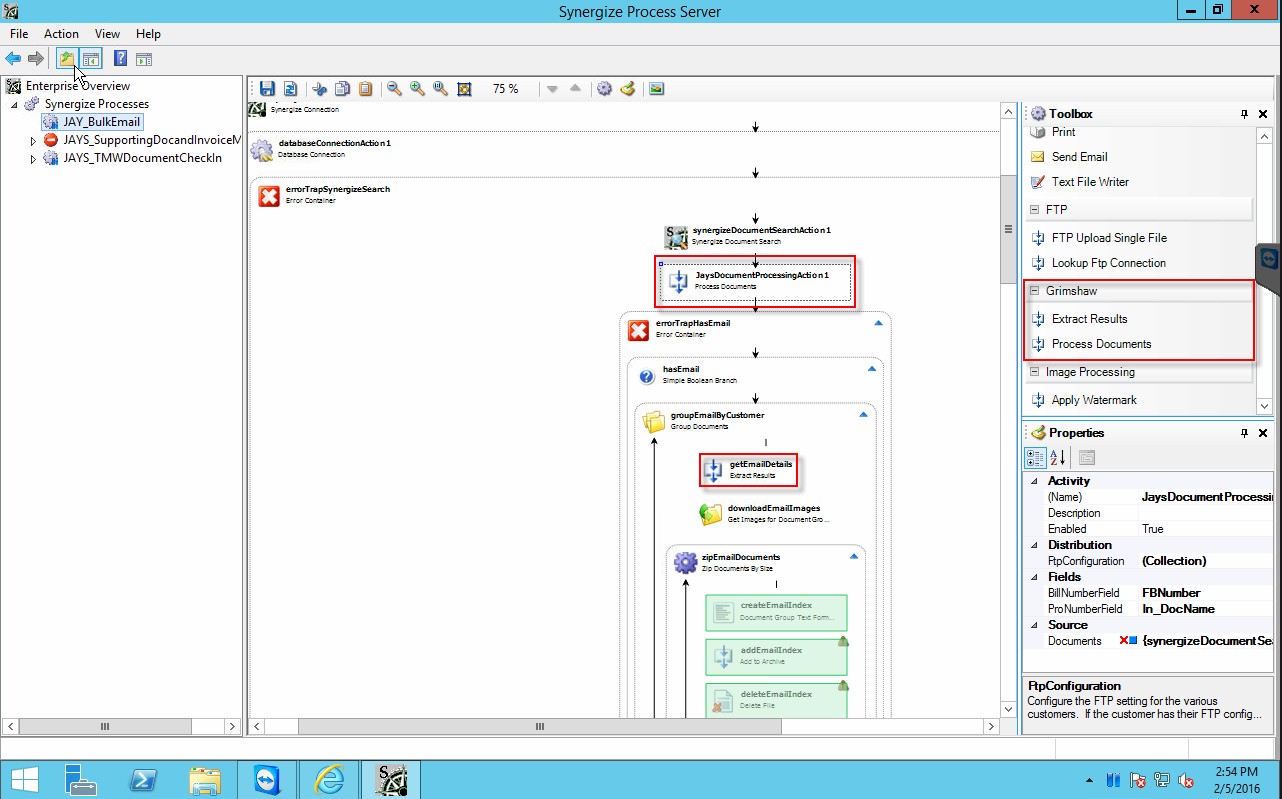Viewport: 1282px width, 799px height.
Task: Click the Copy icon in the toolbar
Action: coord(343,89)
